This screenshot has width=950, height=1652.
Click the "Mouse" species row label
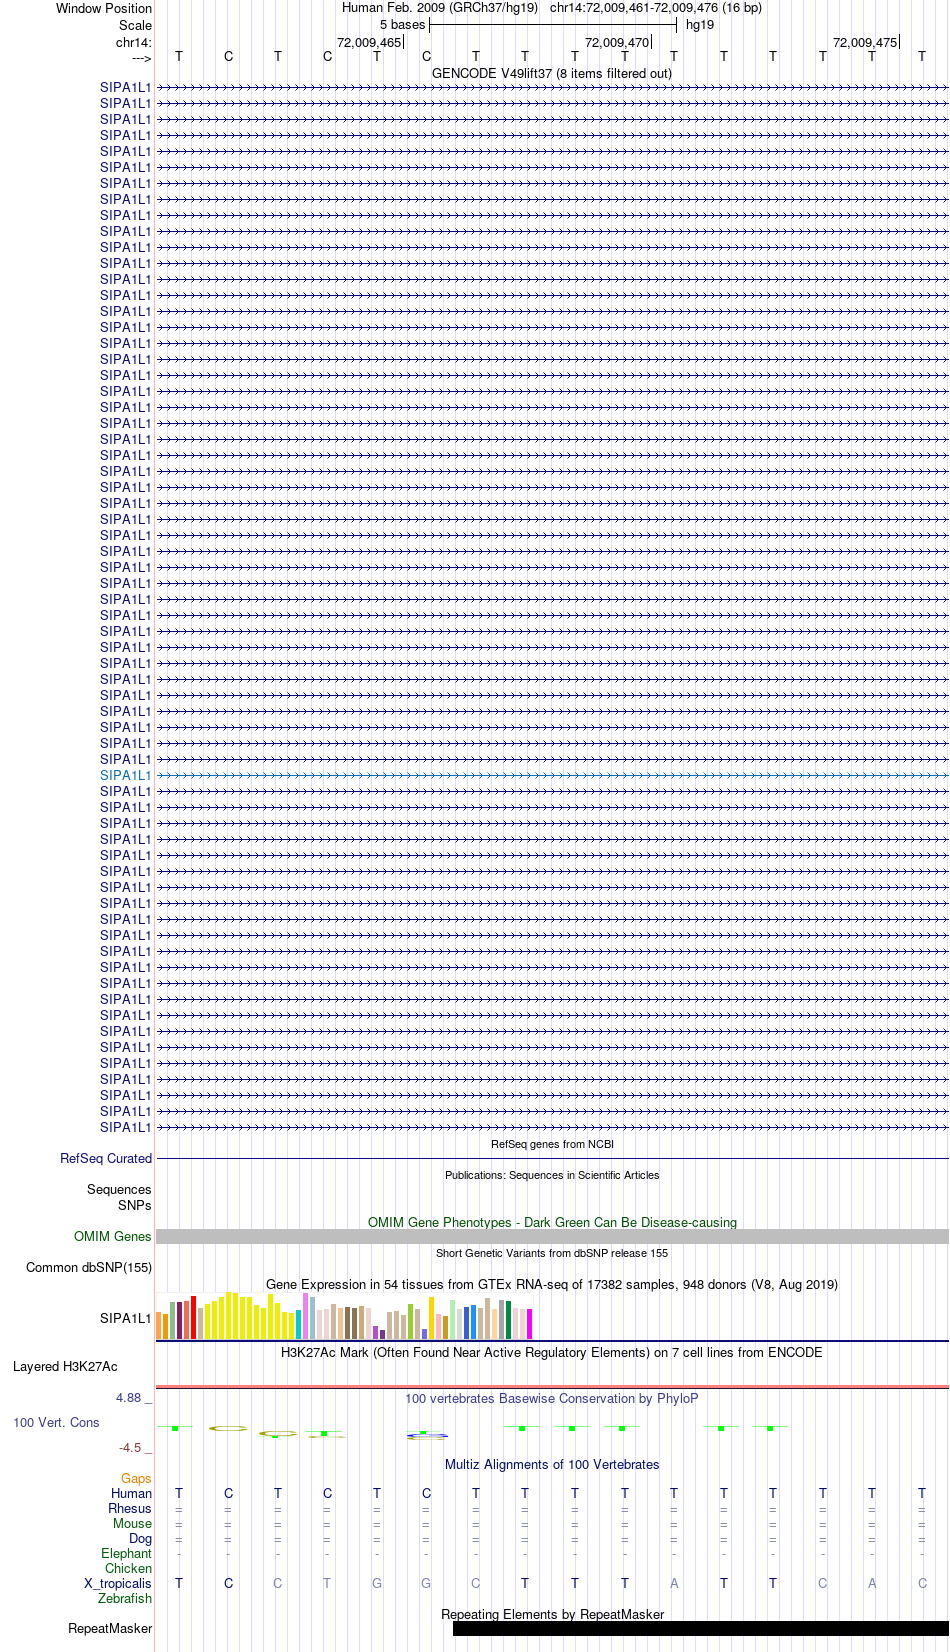132,1523
